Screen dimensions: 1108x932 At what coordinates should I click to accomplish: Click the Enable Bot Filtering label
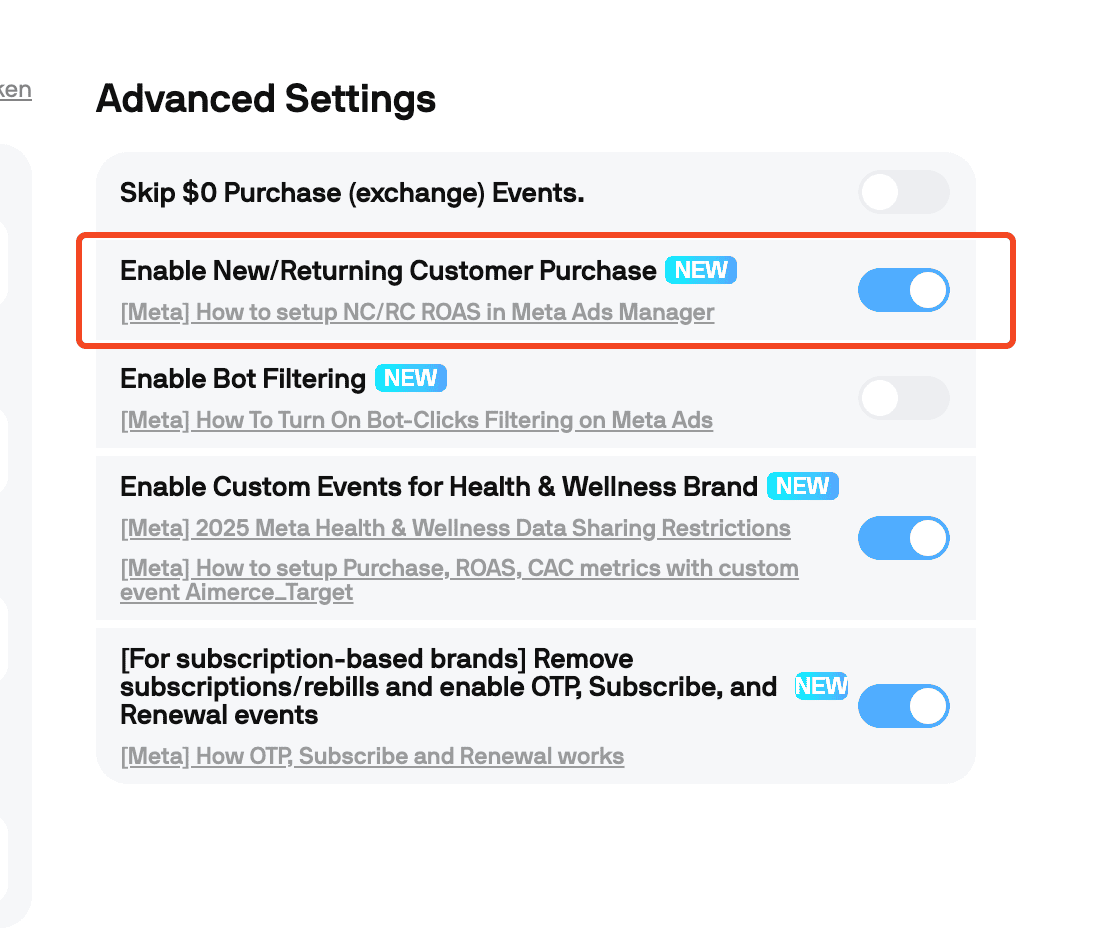(x=243, y=379)
